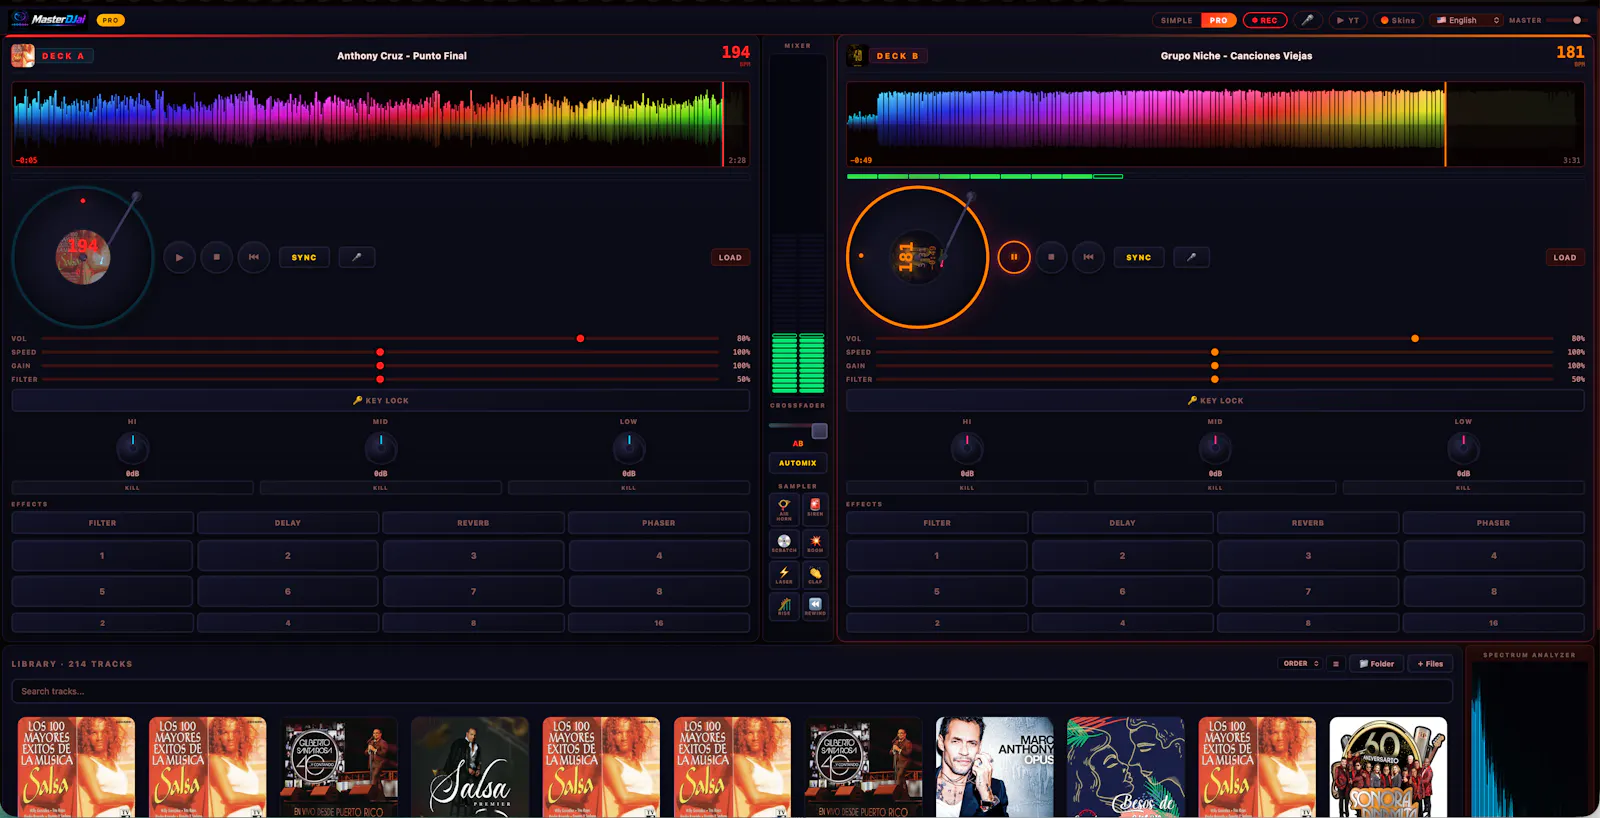Image resolution: width=1600 pixels, height=818 pixels.
Task: Adjust the MASTER volume slider
Action: 1567,20
